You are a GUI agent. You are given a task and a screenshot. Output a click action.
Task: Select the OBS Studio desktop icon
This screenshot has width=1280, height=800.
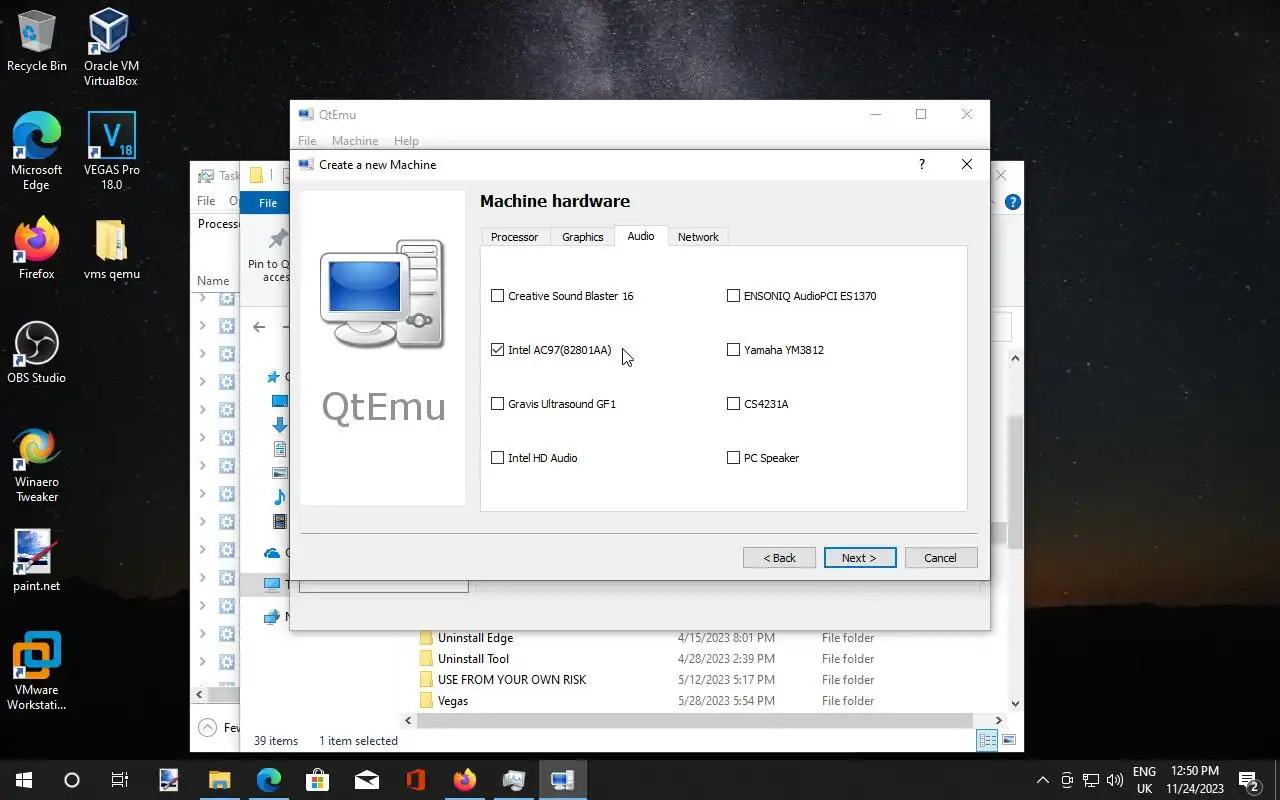click(x=37, y=352)
